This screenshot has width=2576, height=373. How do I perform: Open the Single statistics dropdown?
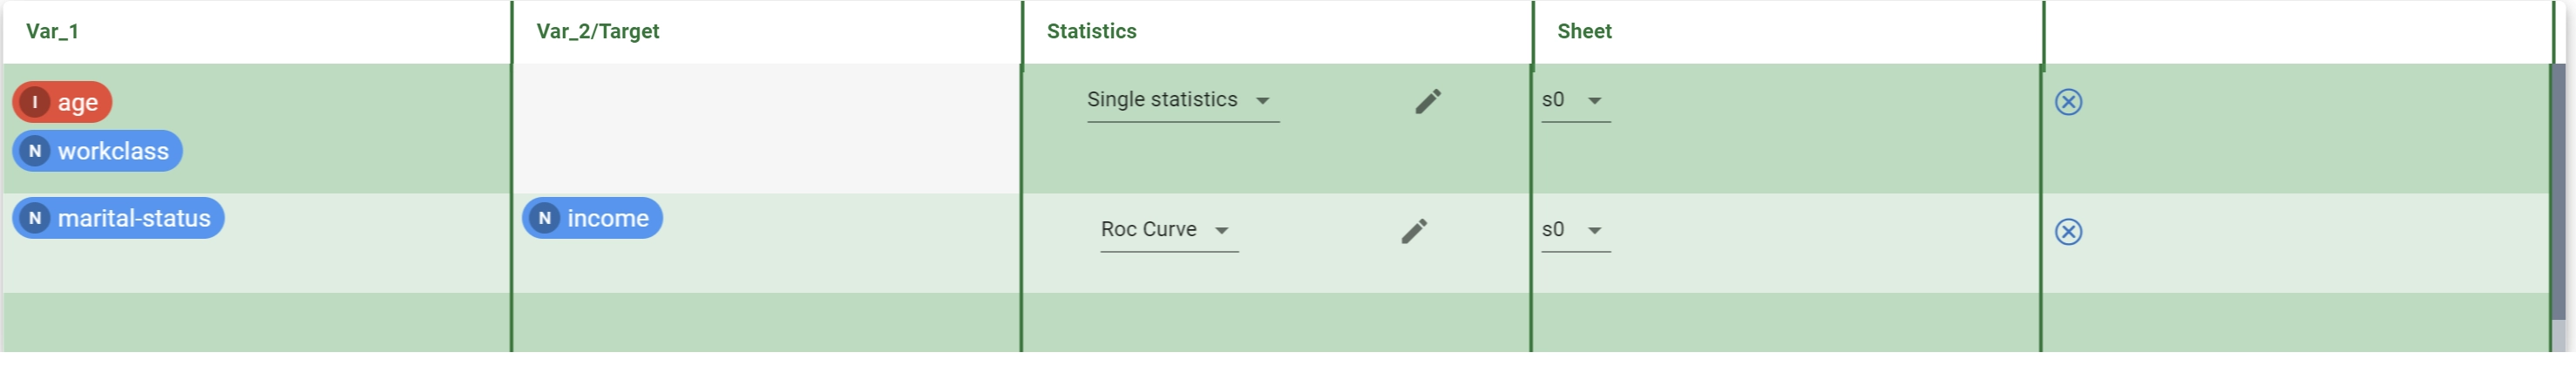click(1182, 101)
